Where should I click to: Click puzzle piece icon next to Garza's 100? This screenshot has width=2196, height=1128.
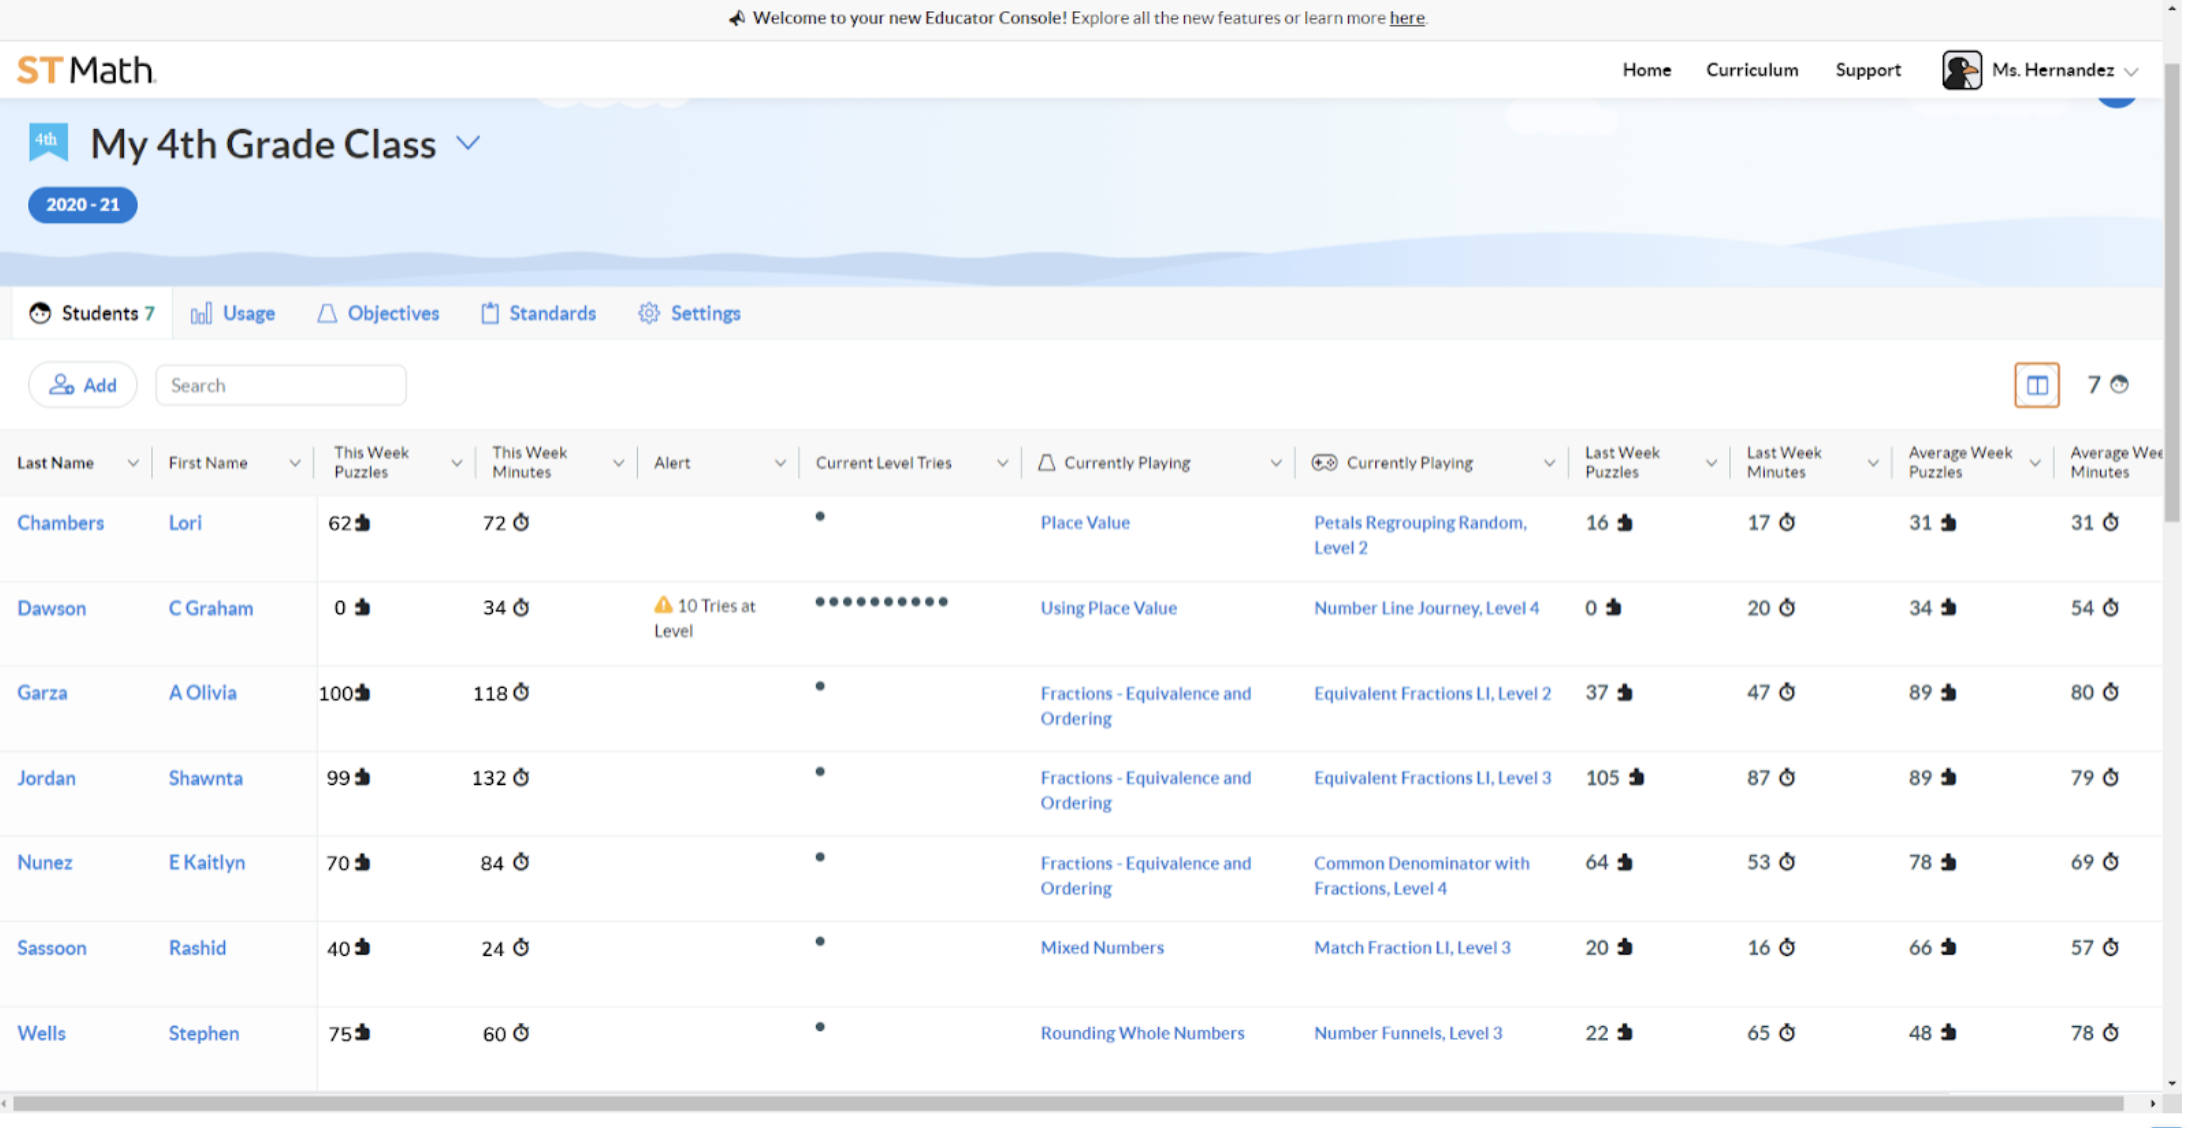[x=363, y=693]
